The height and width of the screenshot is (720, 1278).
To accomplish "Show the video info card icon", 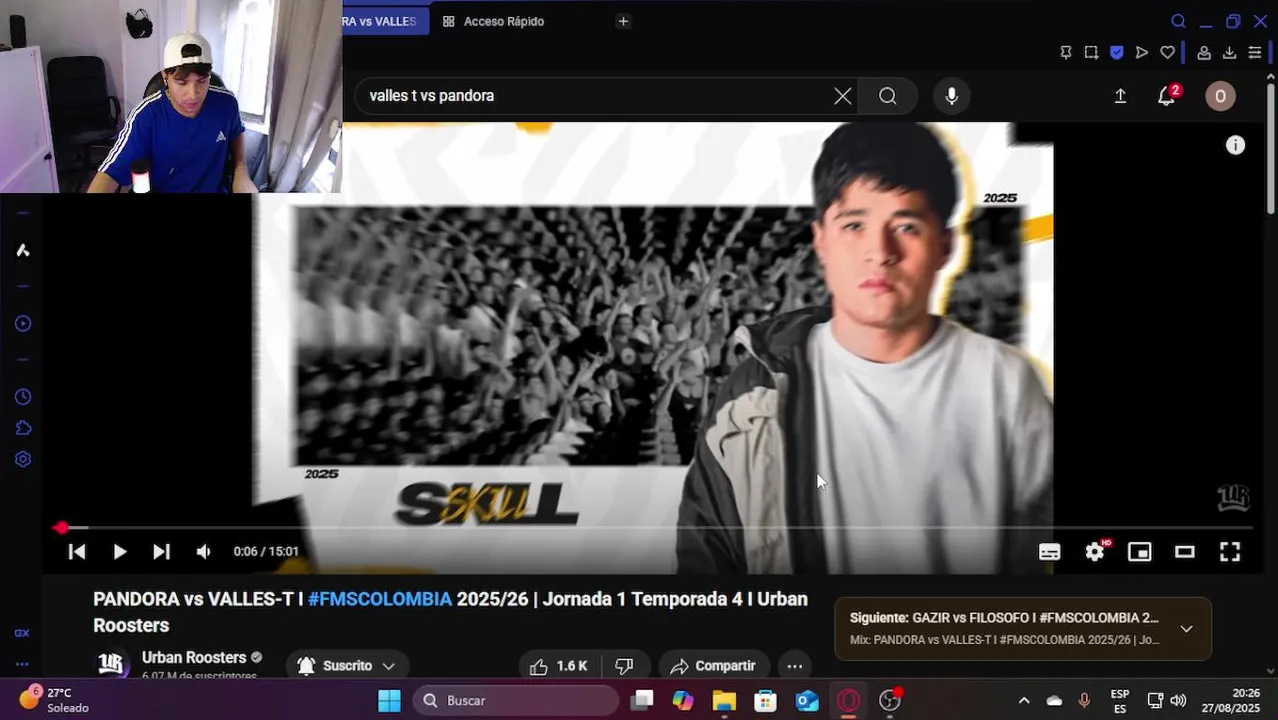I will tap(1236, 145).
